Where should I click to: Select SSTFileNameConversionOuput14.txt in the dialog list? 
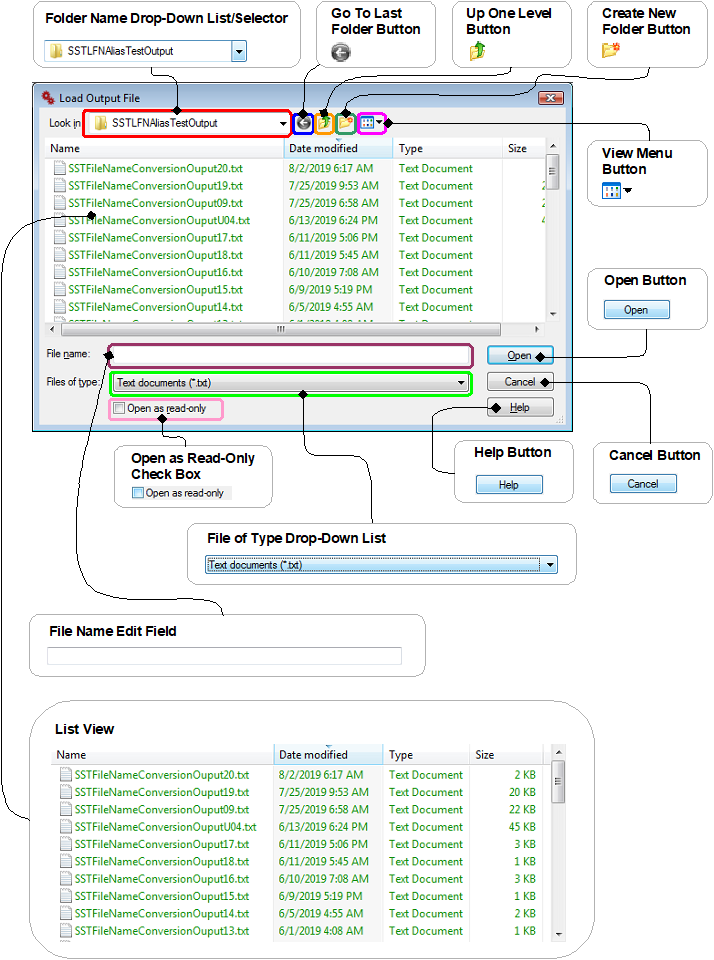pyautogui.click(x=156, y=307)
